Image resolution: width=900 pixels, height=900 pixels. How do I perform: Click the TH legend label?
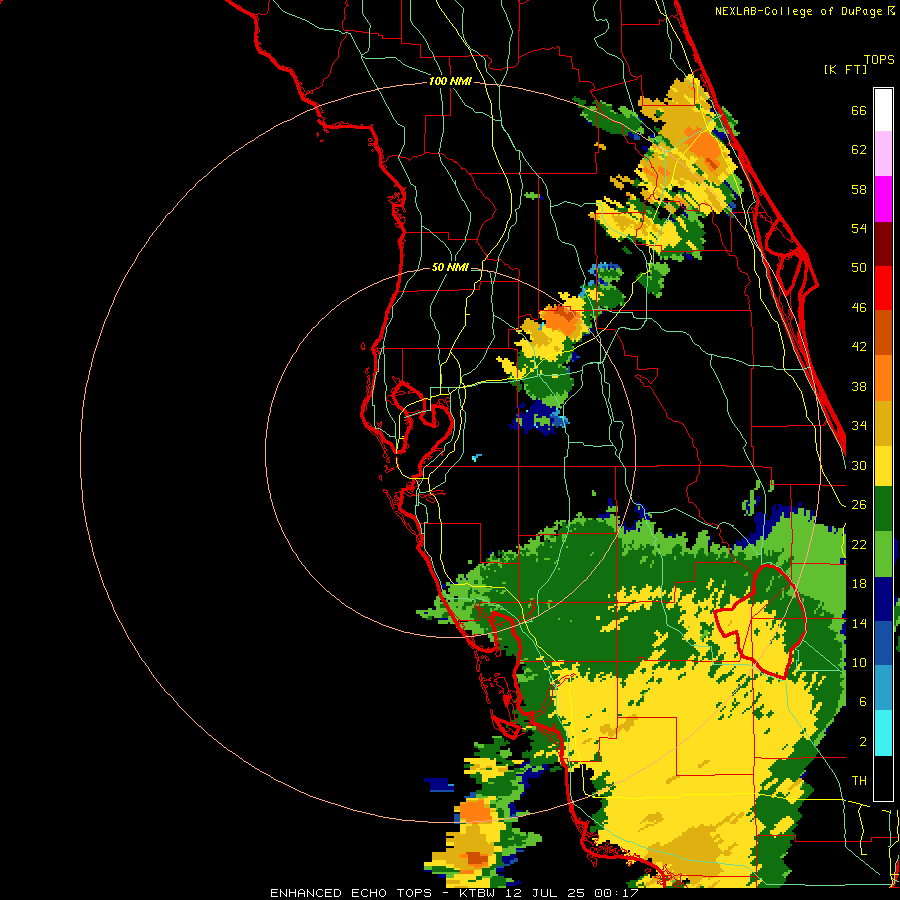pos(859,781)
